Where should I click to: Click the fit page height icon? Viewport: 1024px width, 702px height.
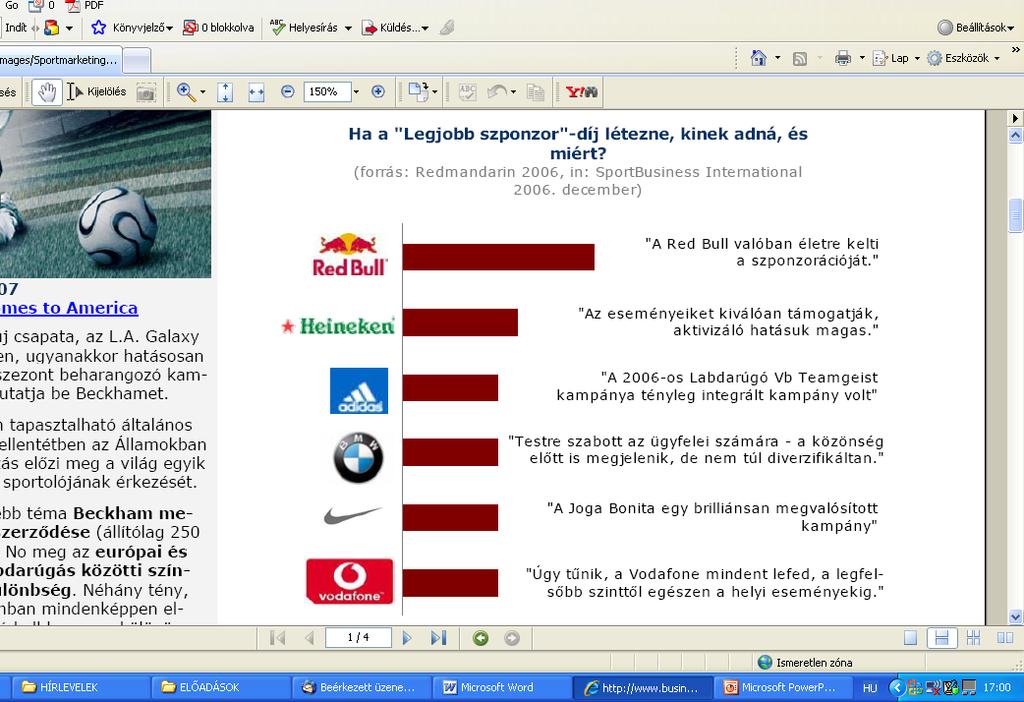point(225,92)
